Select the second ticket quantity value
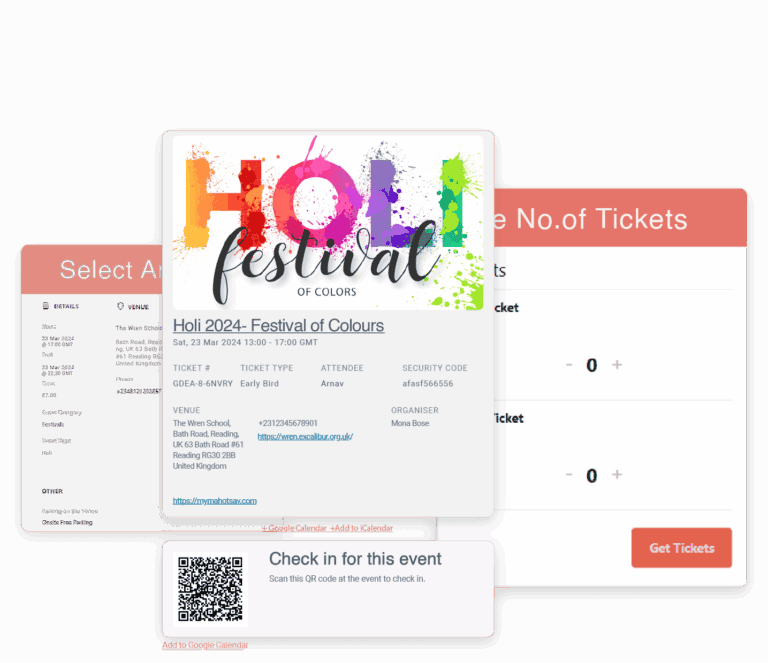This screenshot has height=663, width=768. point(592,475)
